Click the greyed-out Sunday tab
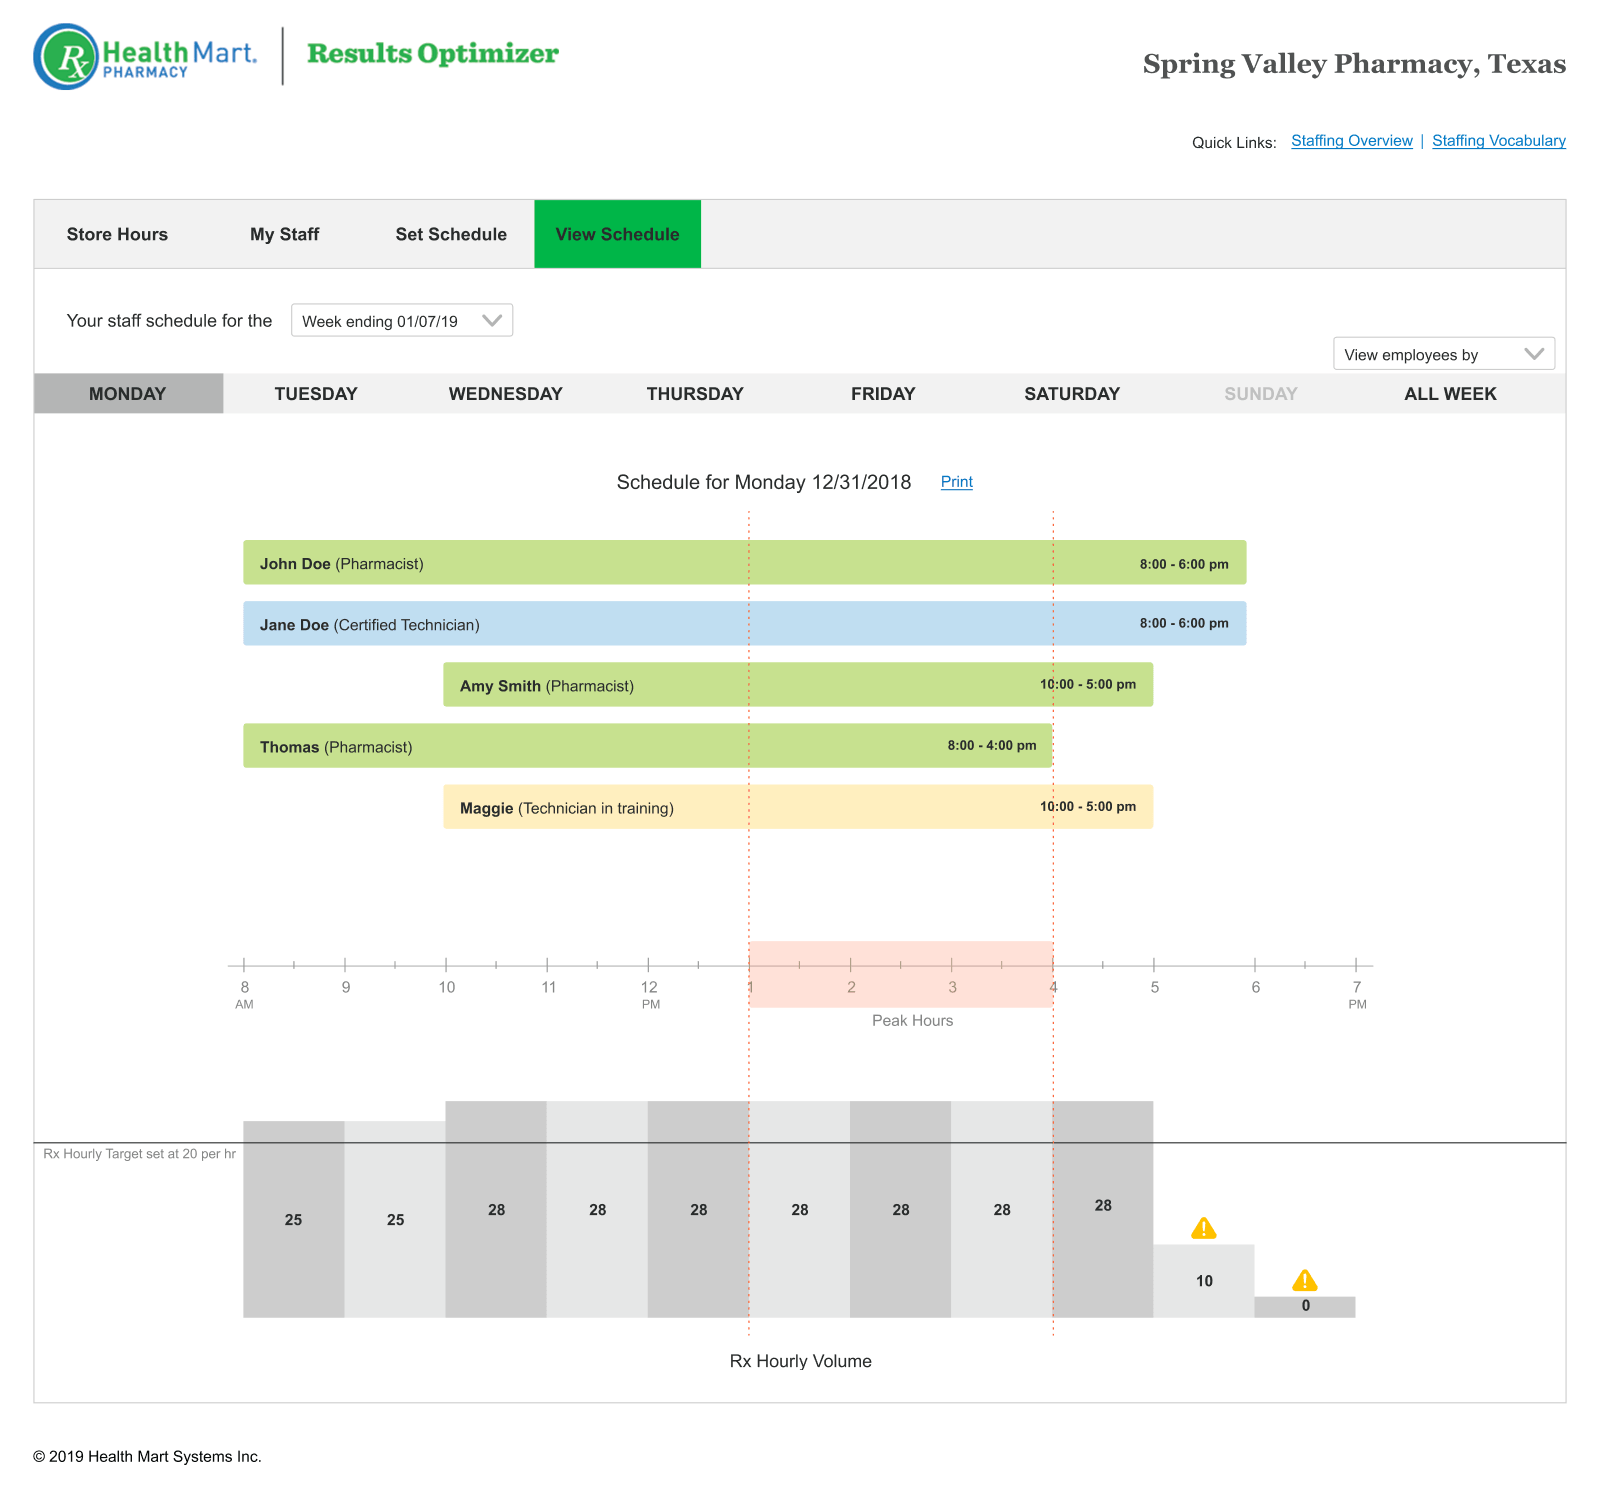The height and width of the screenshot is (1506, 1600). pos(1261,393)
